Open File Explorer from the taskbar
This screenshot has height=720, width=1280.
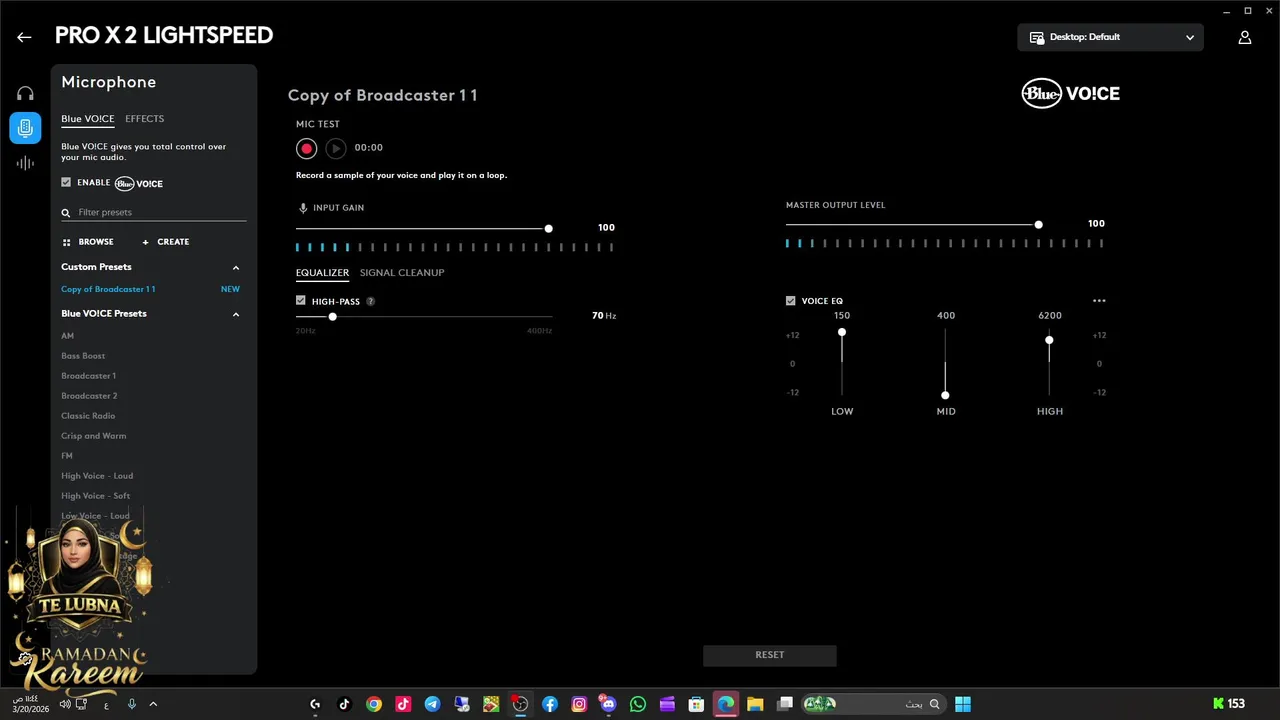(x=755, y=704)
